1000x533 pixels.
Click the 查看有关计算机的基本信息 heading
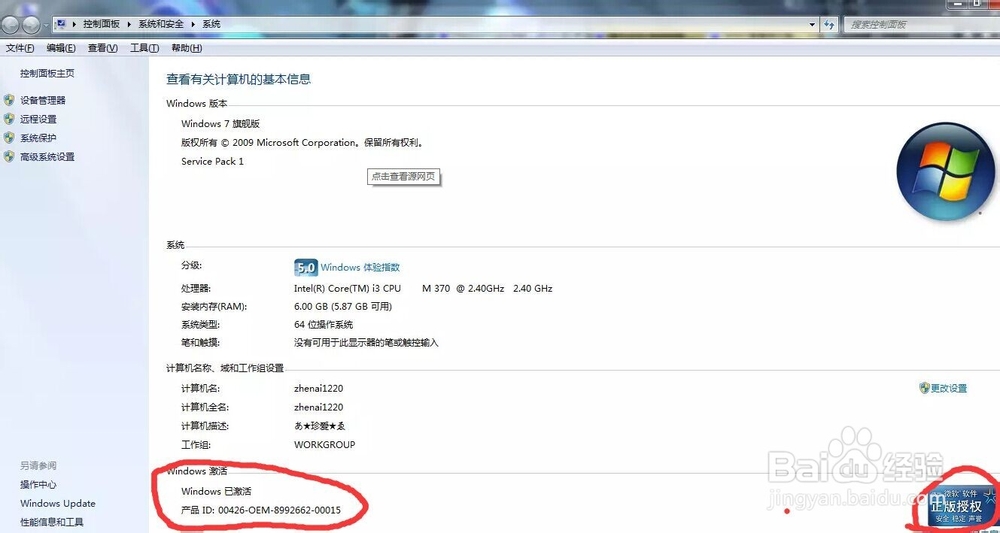[x=239, y=80]
